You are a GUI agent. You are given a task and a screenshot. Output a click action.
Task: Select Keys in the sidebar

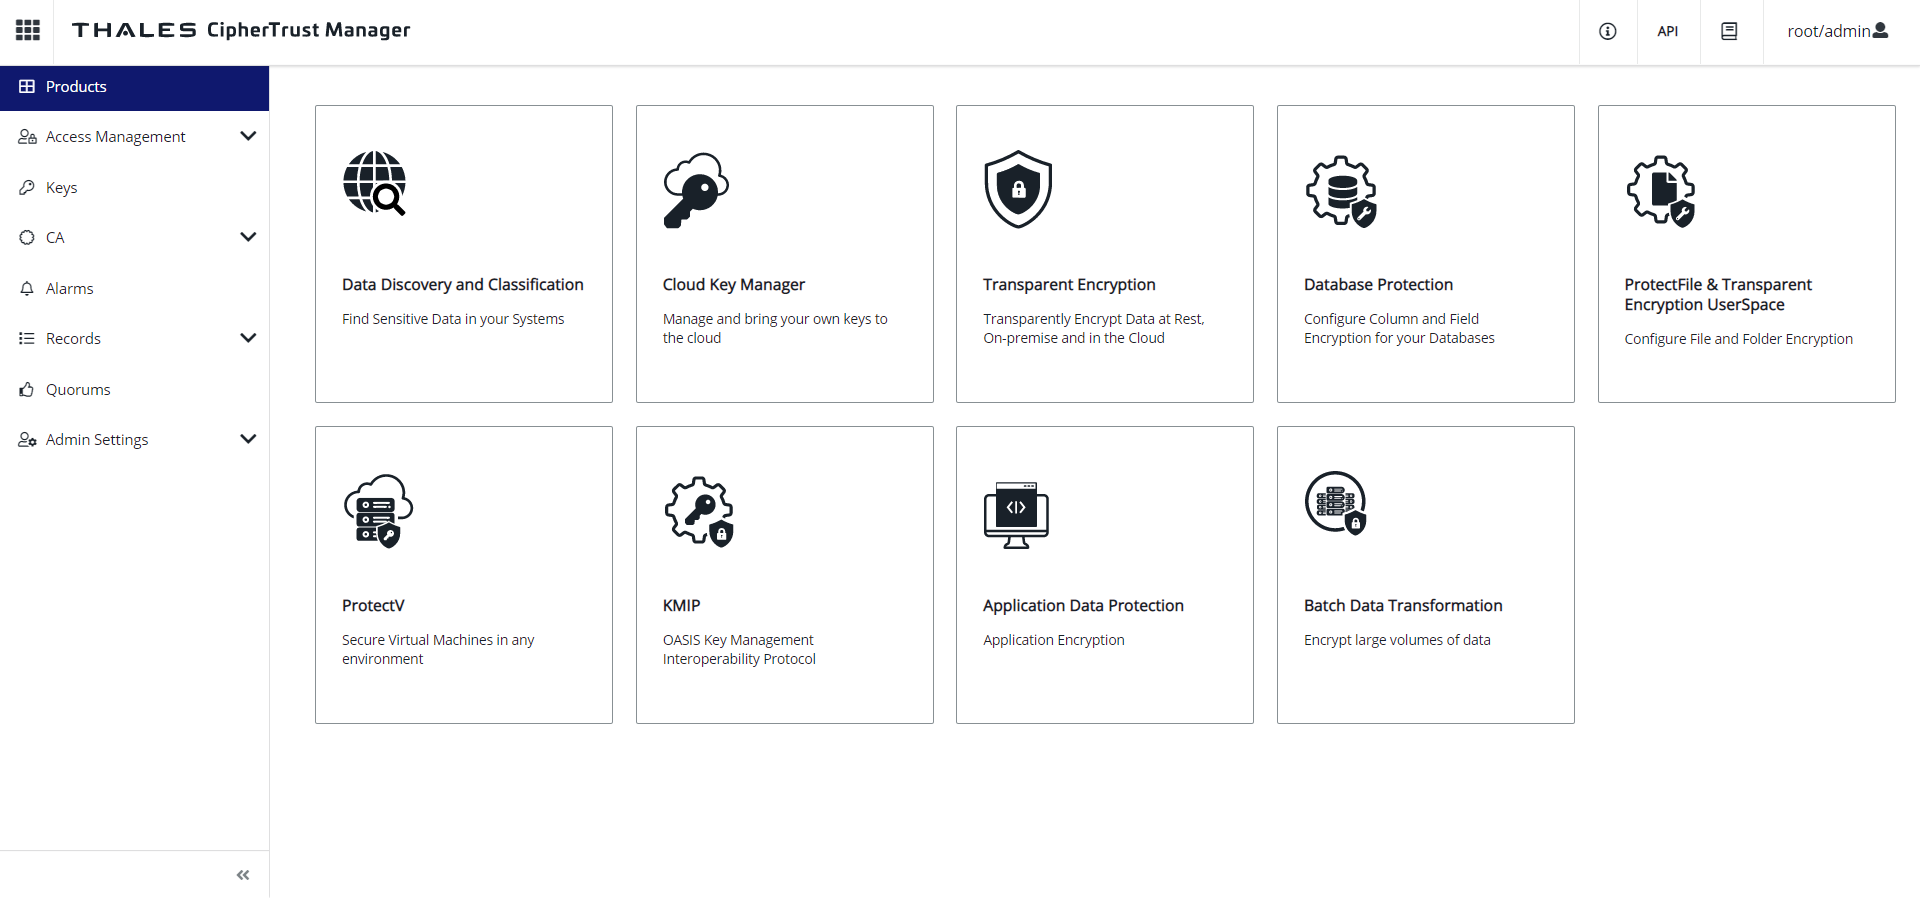pyautogui.click(x=61, y=188)
